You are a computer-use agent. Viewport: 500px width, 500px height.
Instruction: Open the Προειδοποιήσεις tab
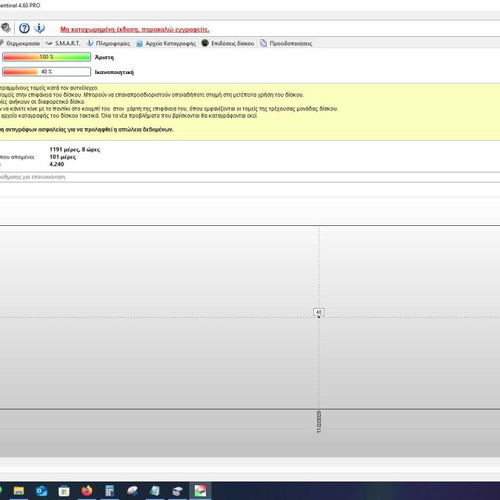(286, 43)
